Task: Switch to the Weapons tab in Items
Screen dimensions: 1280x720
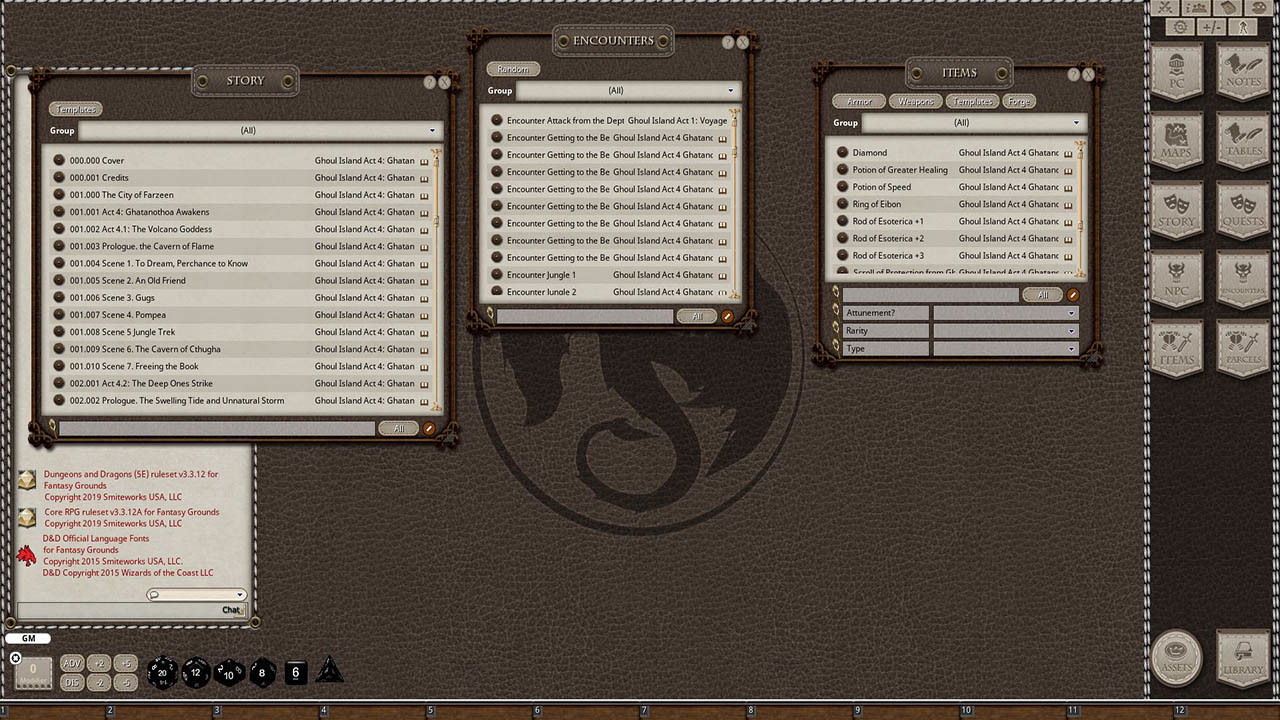Action: (915, 101)
